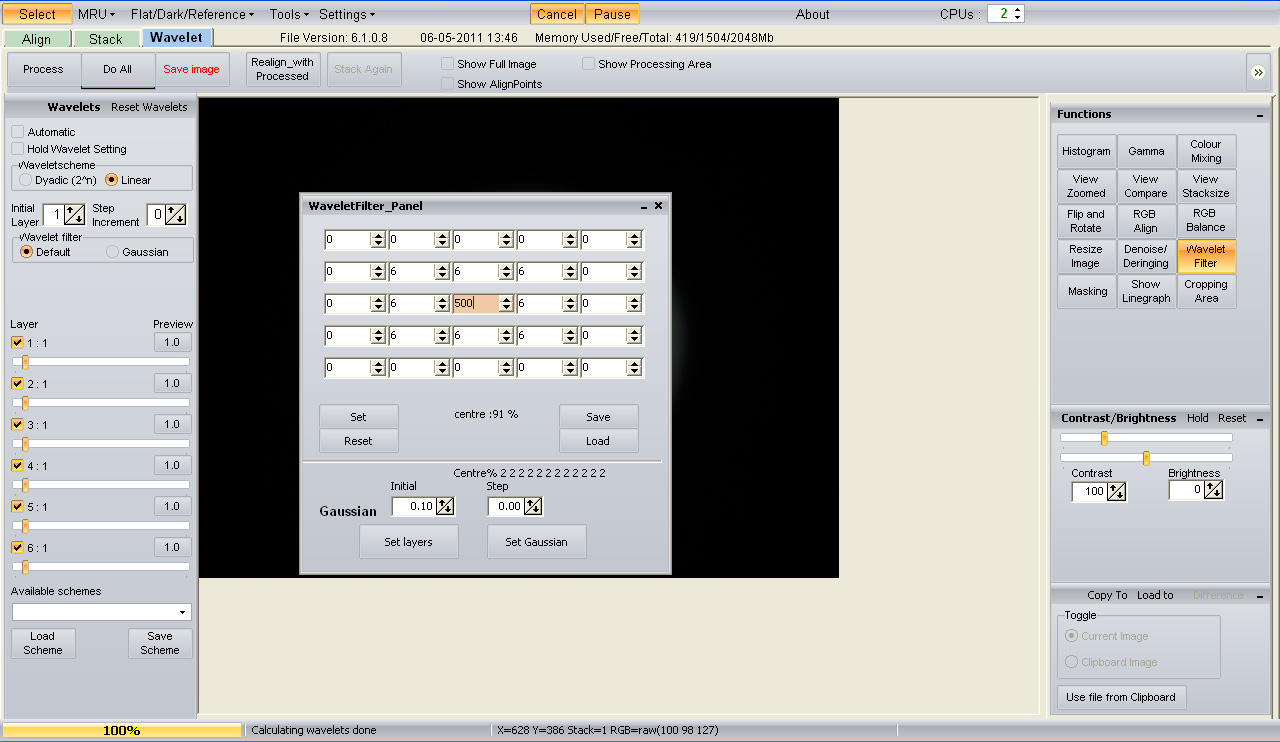The image size is (1280, 742).
Task: Open the Settings menu
Action: tap(346, 14)
